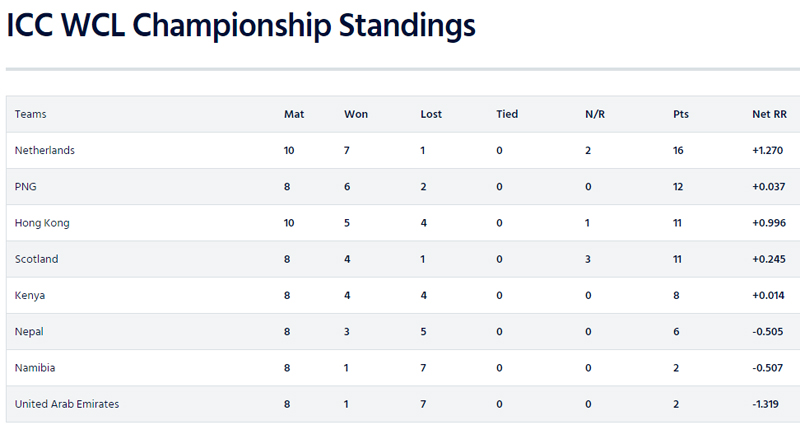Screen dimensions: 800x439
Task: Sort by the Mat column header
Action: point(294,114)
